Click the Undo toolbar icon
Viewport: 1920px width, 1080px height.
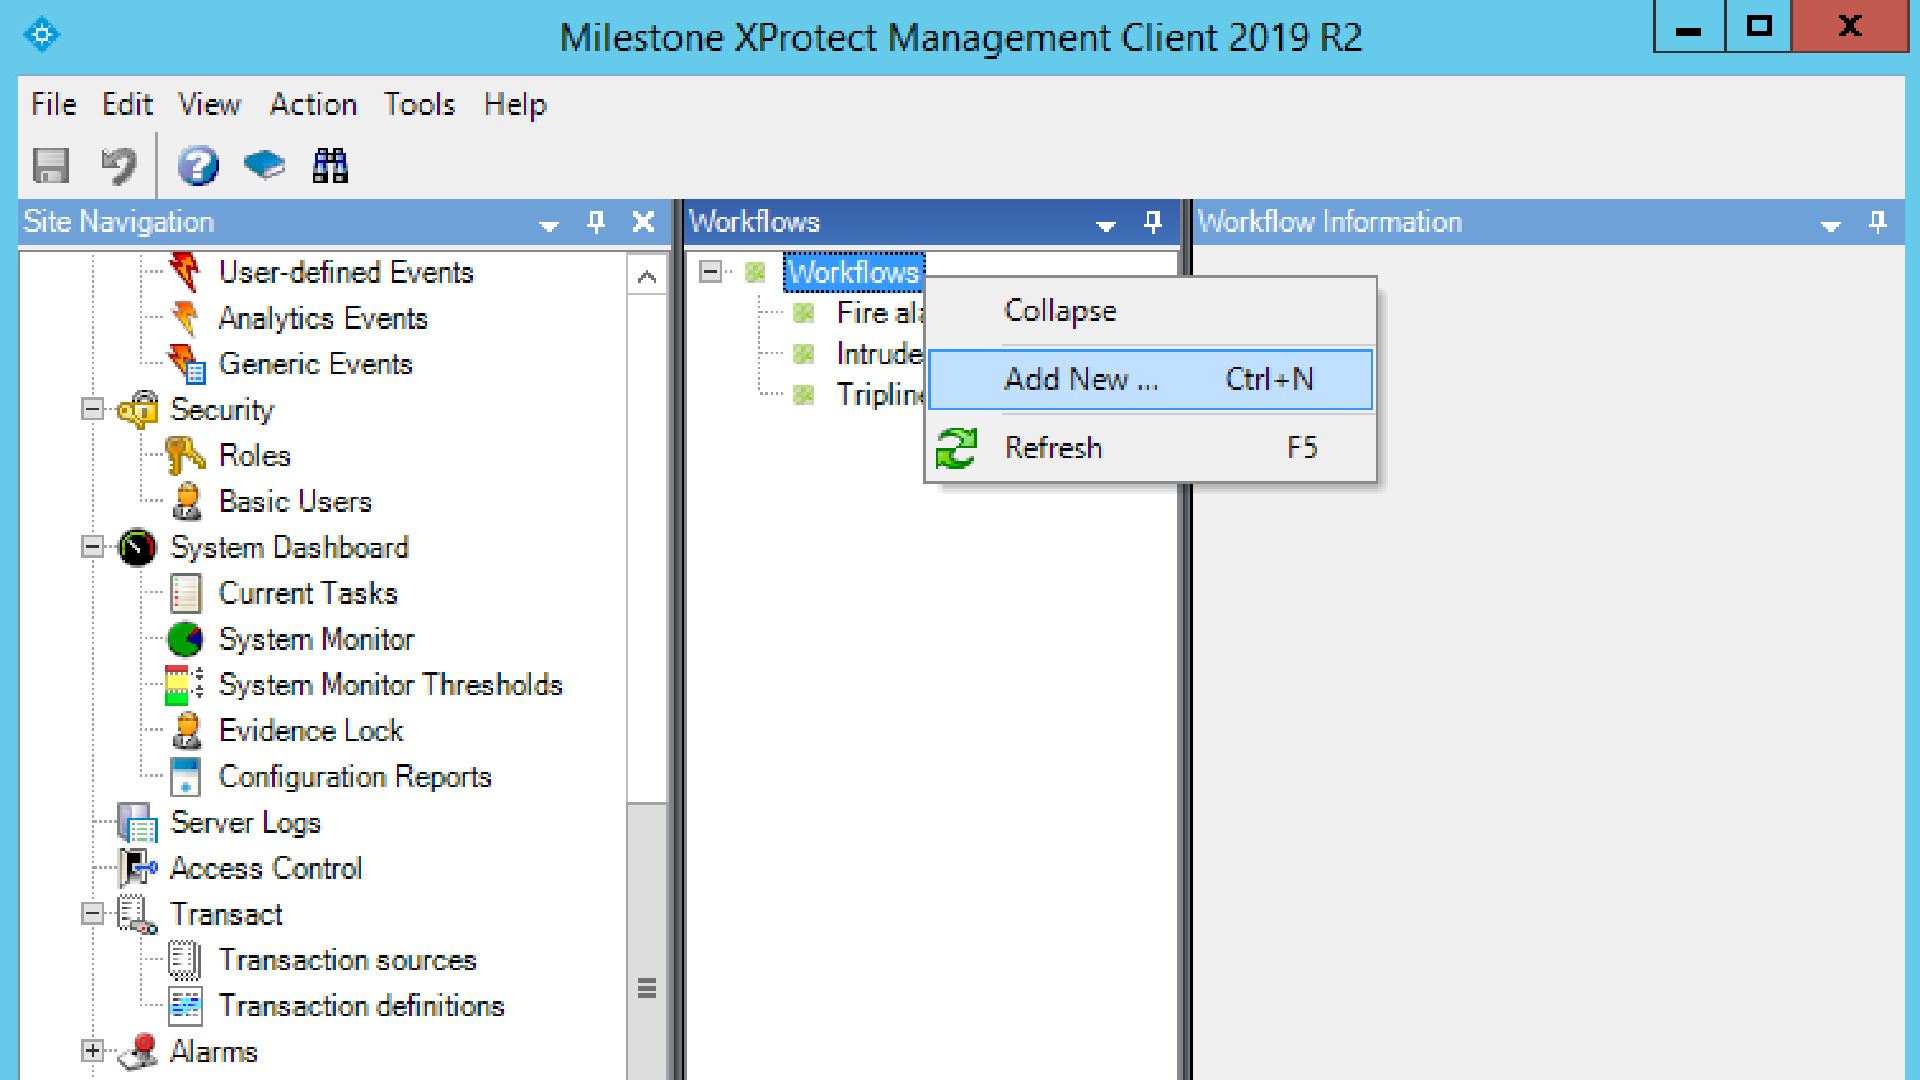[x=119, y=165]
